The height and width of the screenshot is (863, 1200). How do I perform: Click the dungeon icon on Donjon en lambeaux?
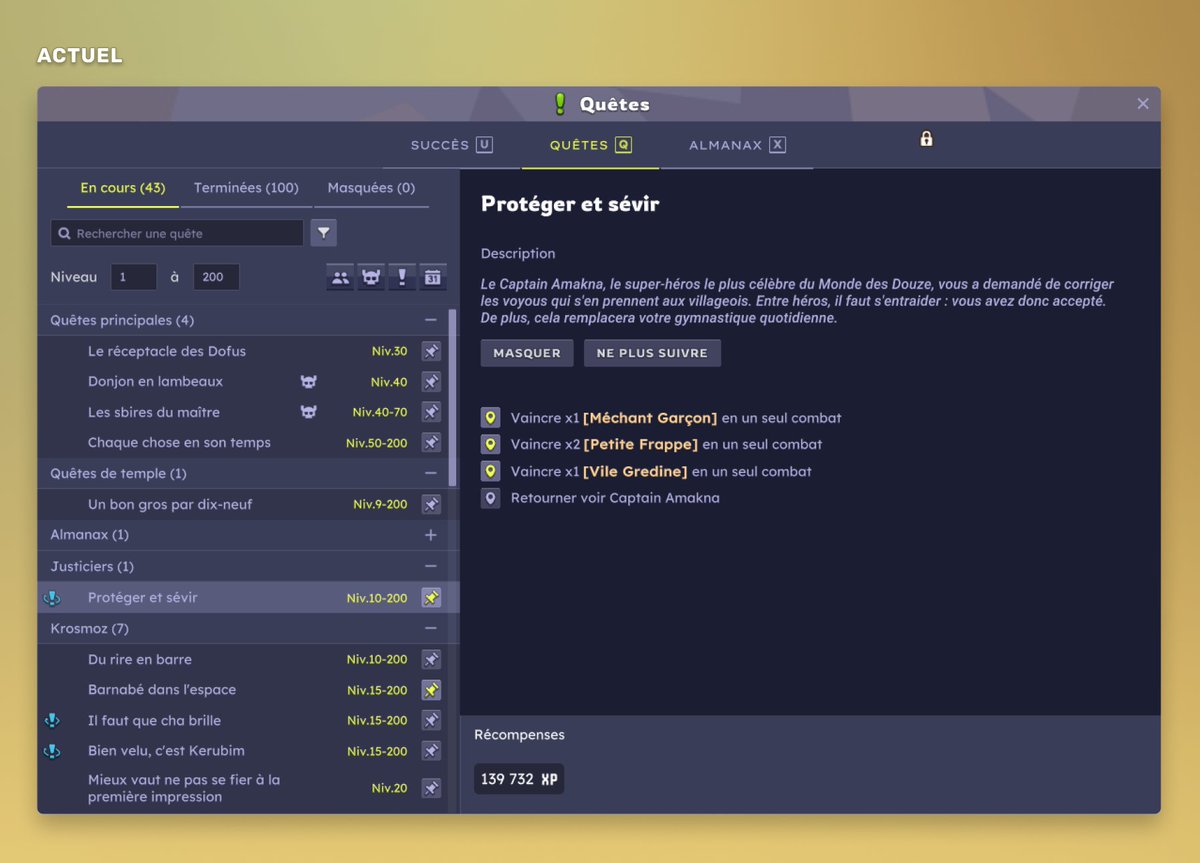click(x=309, y=382)
